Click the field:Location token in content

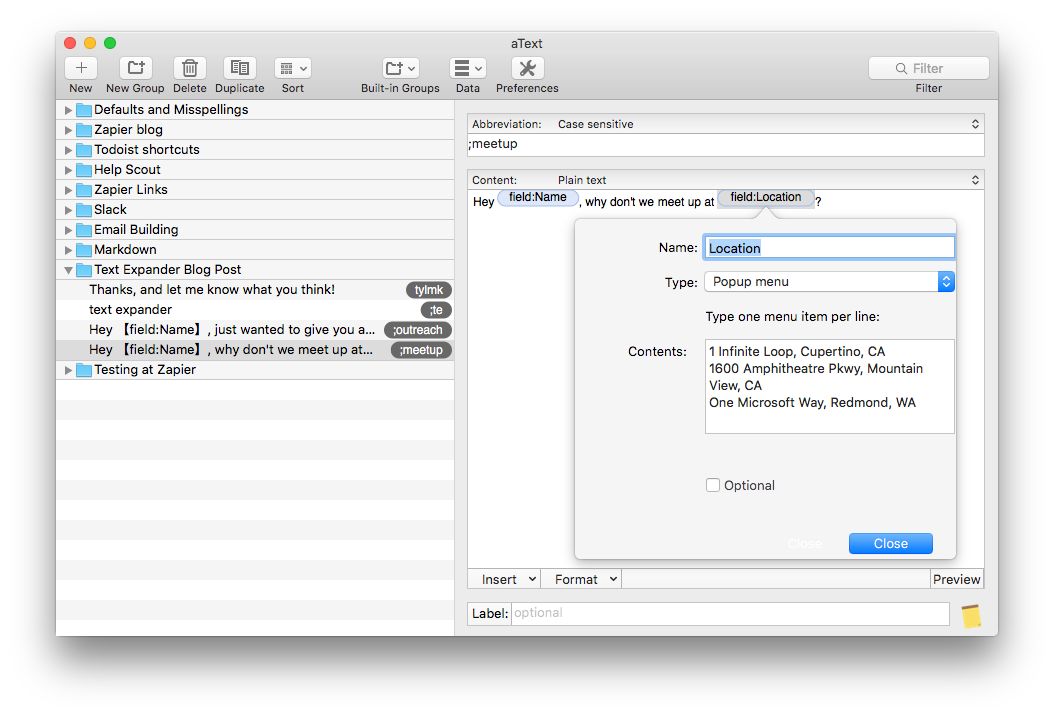pyautogui.click(x=766, y=198)
